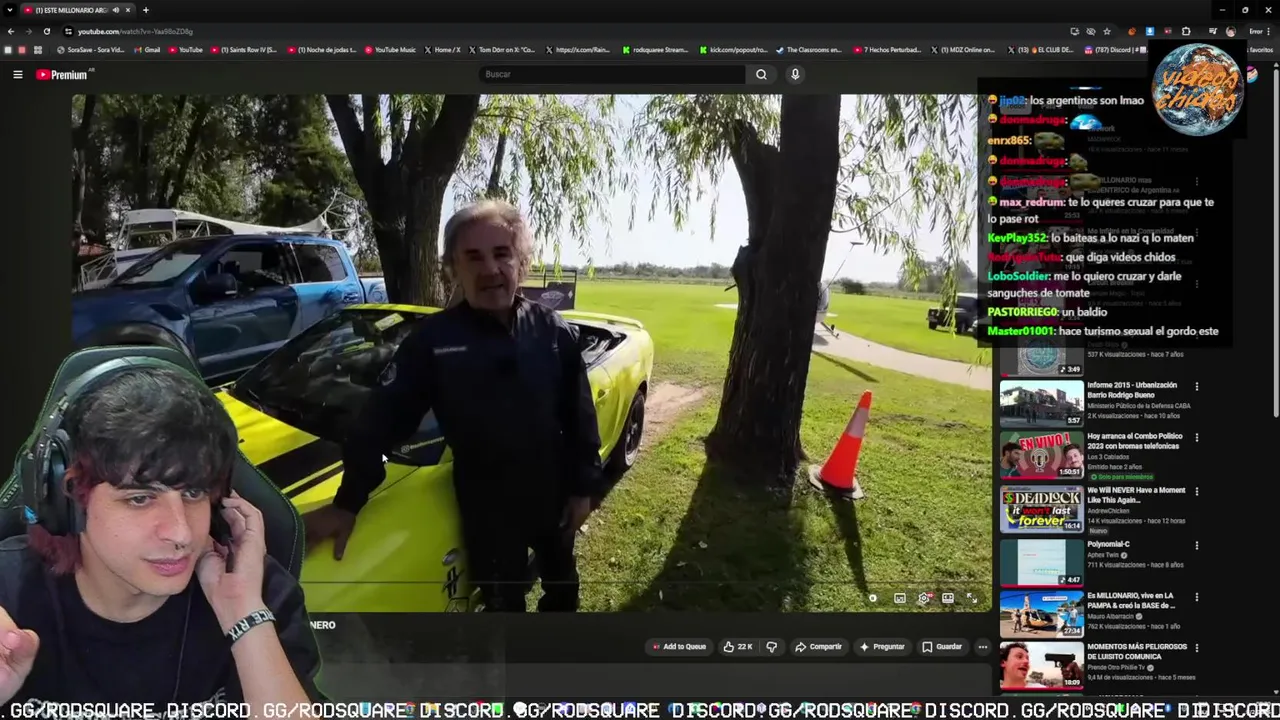Open the SoraSave bookmark
The width and height of the screenshot is (1280, 720).
[91, 49]
